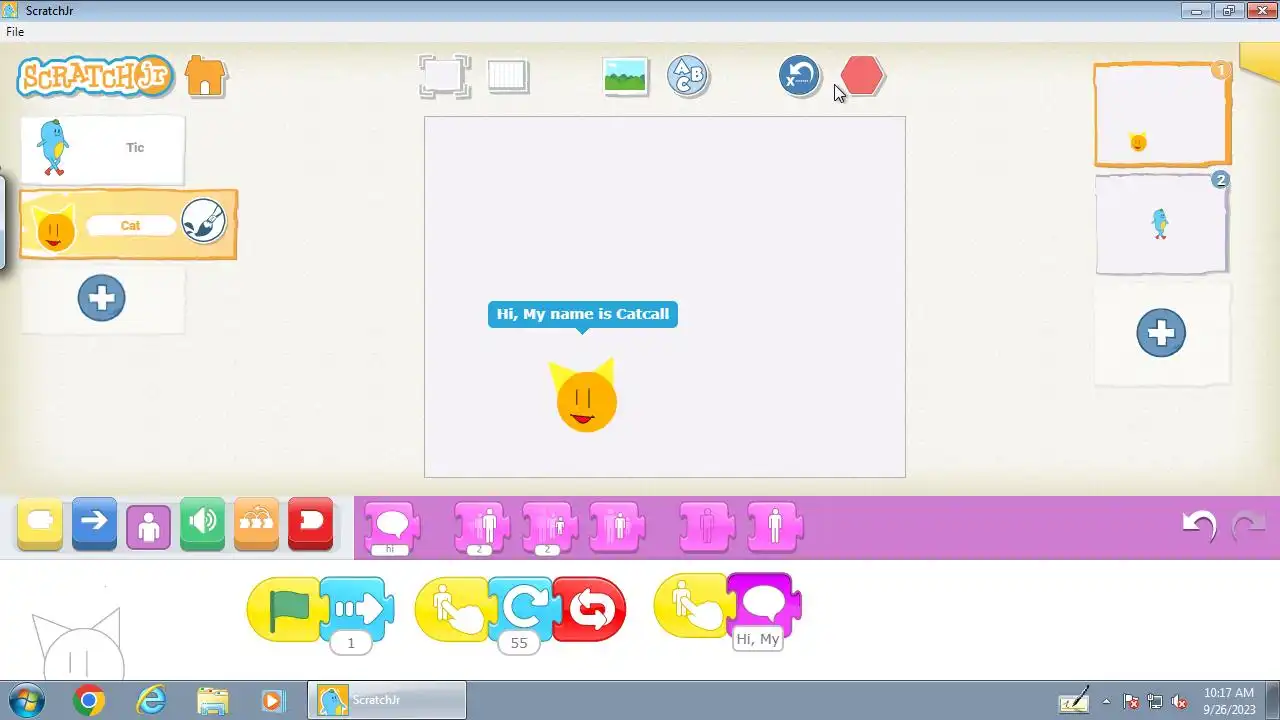
Task: Pick the Hide block in palette
Action: [x=707, y=527]
